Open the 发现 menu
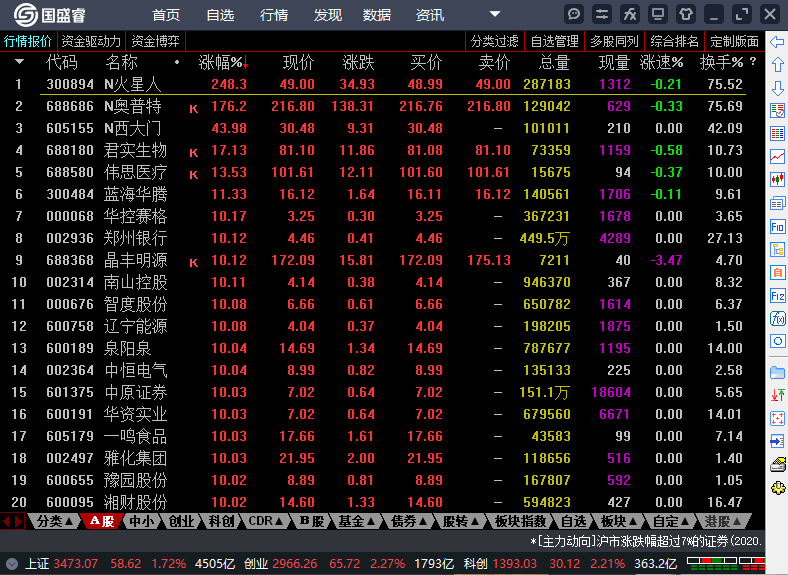The width and height of the screenshot is (788, 575). tap(328, 15)
